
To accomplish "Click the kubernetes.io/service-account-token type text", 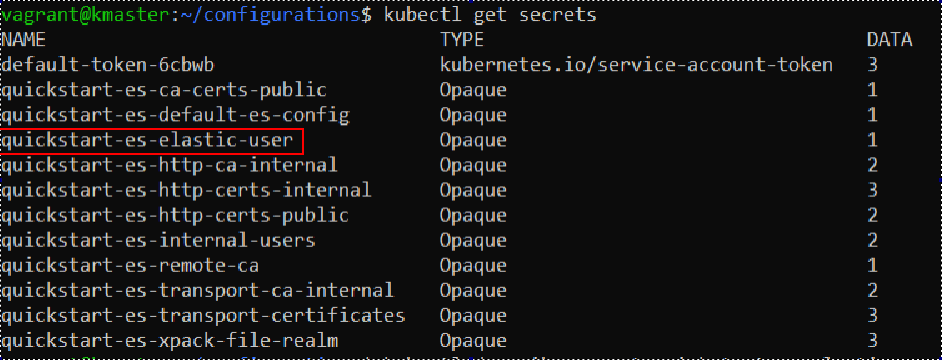I will tap(636, 65).
